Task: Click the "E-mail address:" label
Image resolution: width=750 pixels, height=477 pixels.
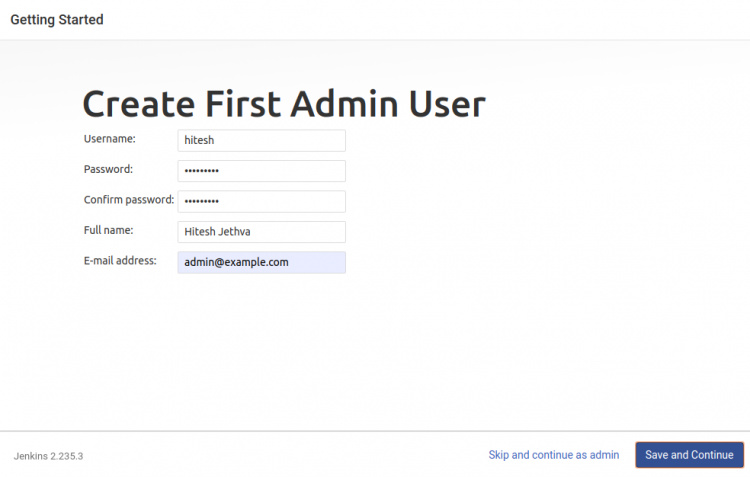Action: [120, 261]
